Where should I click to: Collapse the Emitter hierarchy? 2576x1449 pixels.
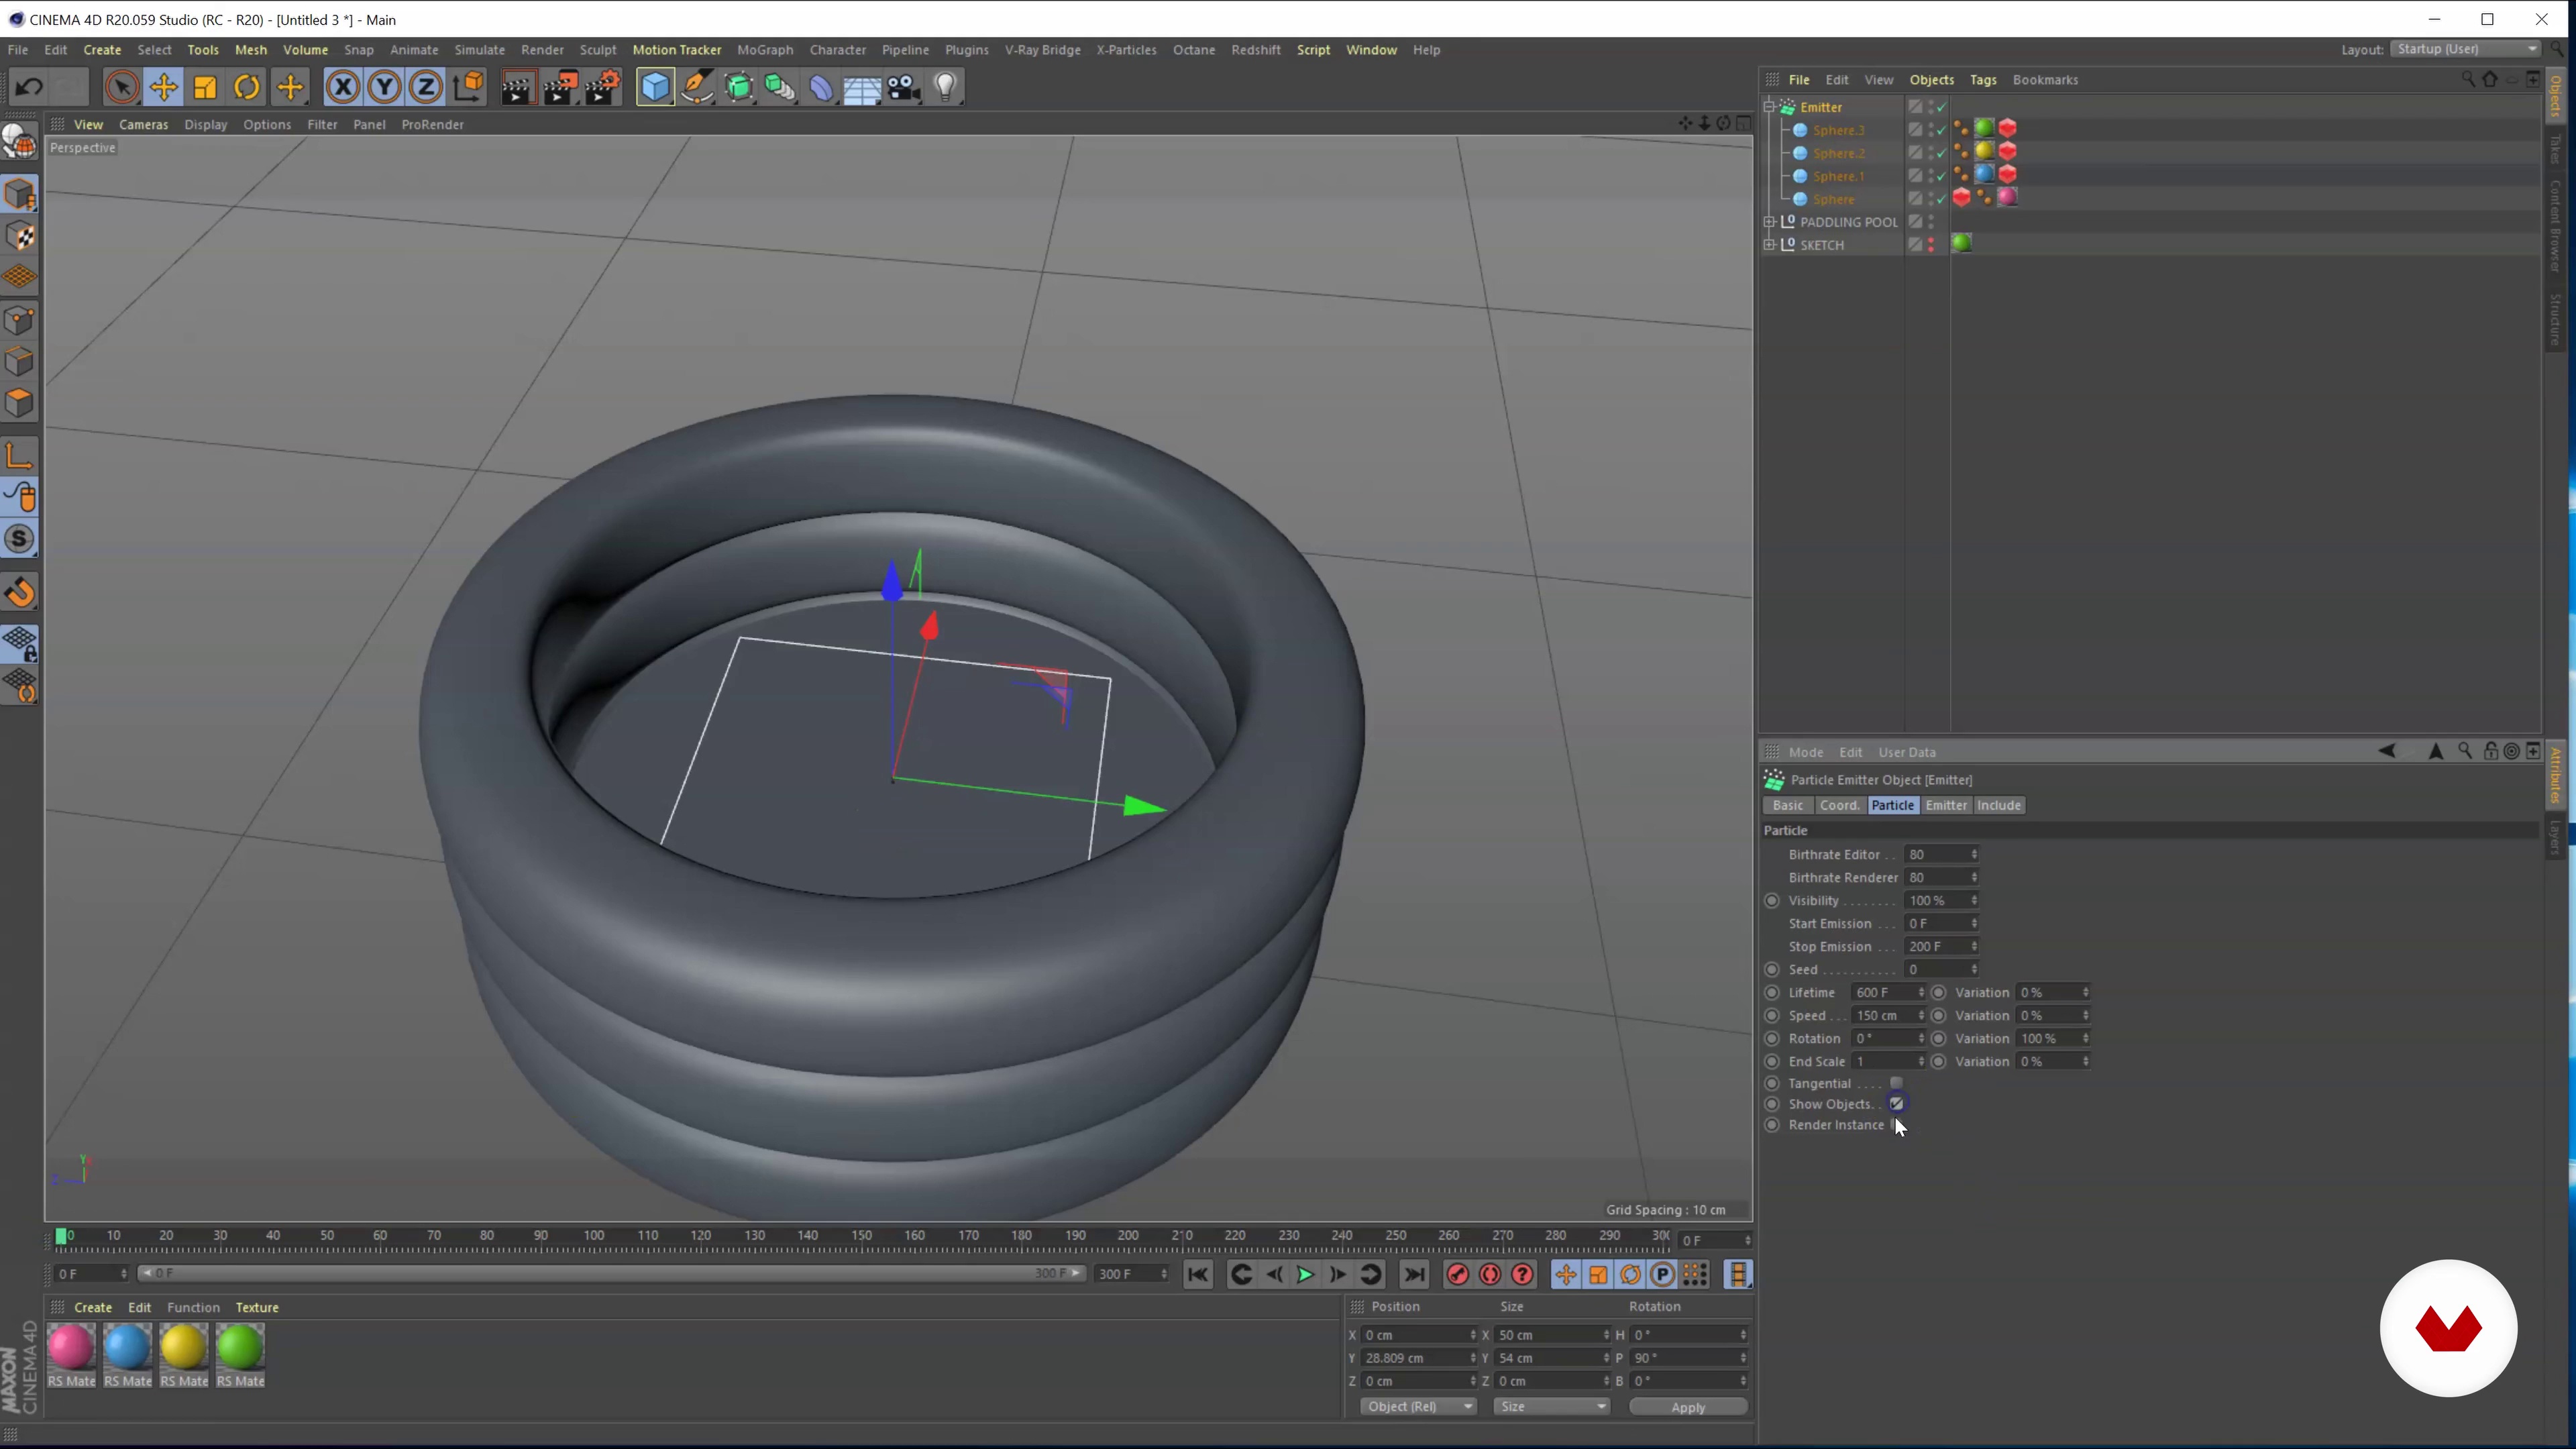coord(1769,107)
